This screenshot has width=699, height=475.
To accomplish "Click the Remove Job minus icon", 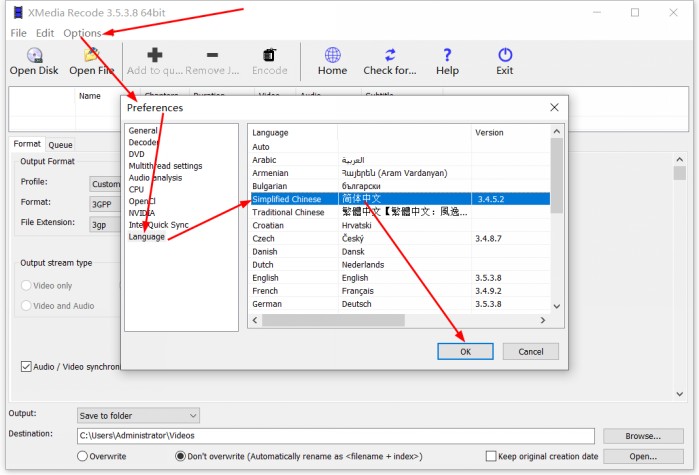I will 213,55.
